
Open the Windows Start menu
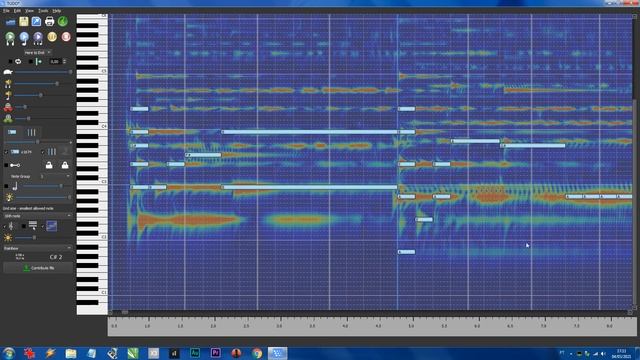(9, 353)
